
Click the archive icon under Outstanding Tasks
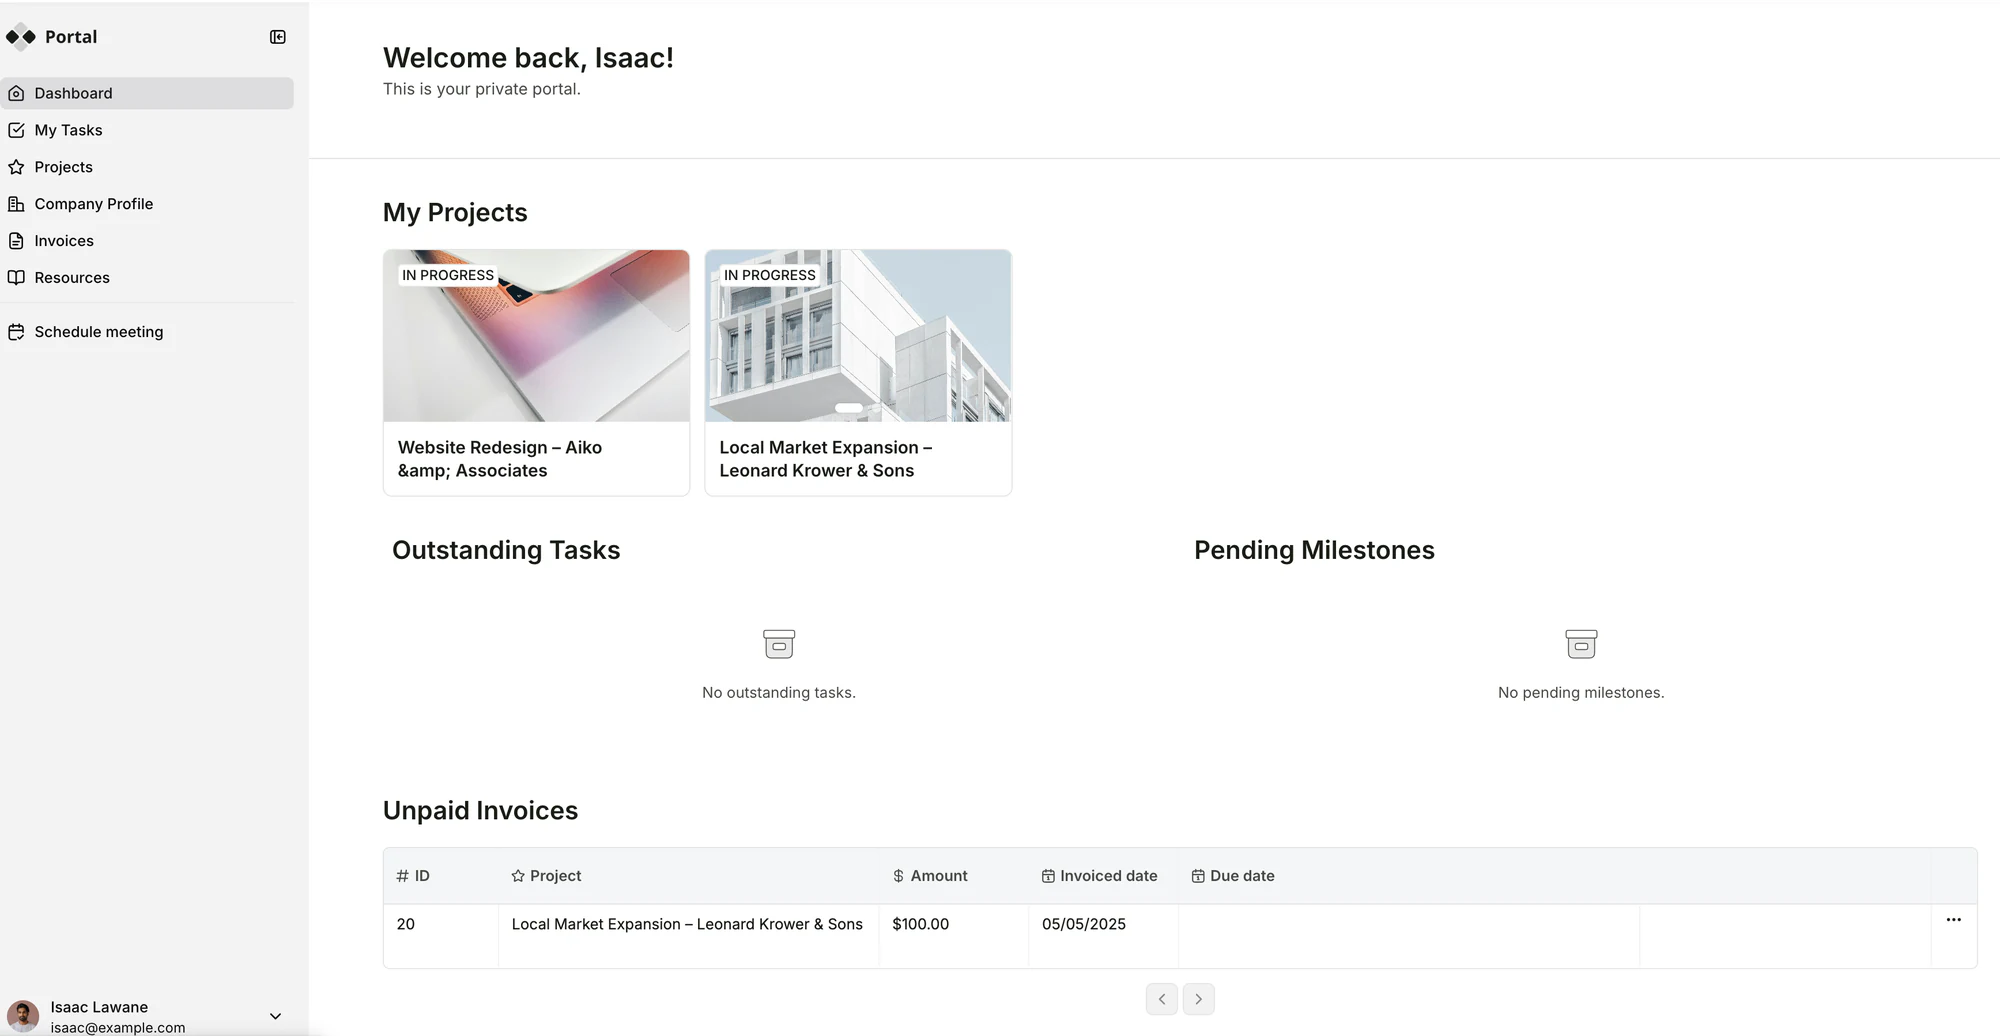pos(779,644)
